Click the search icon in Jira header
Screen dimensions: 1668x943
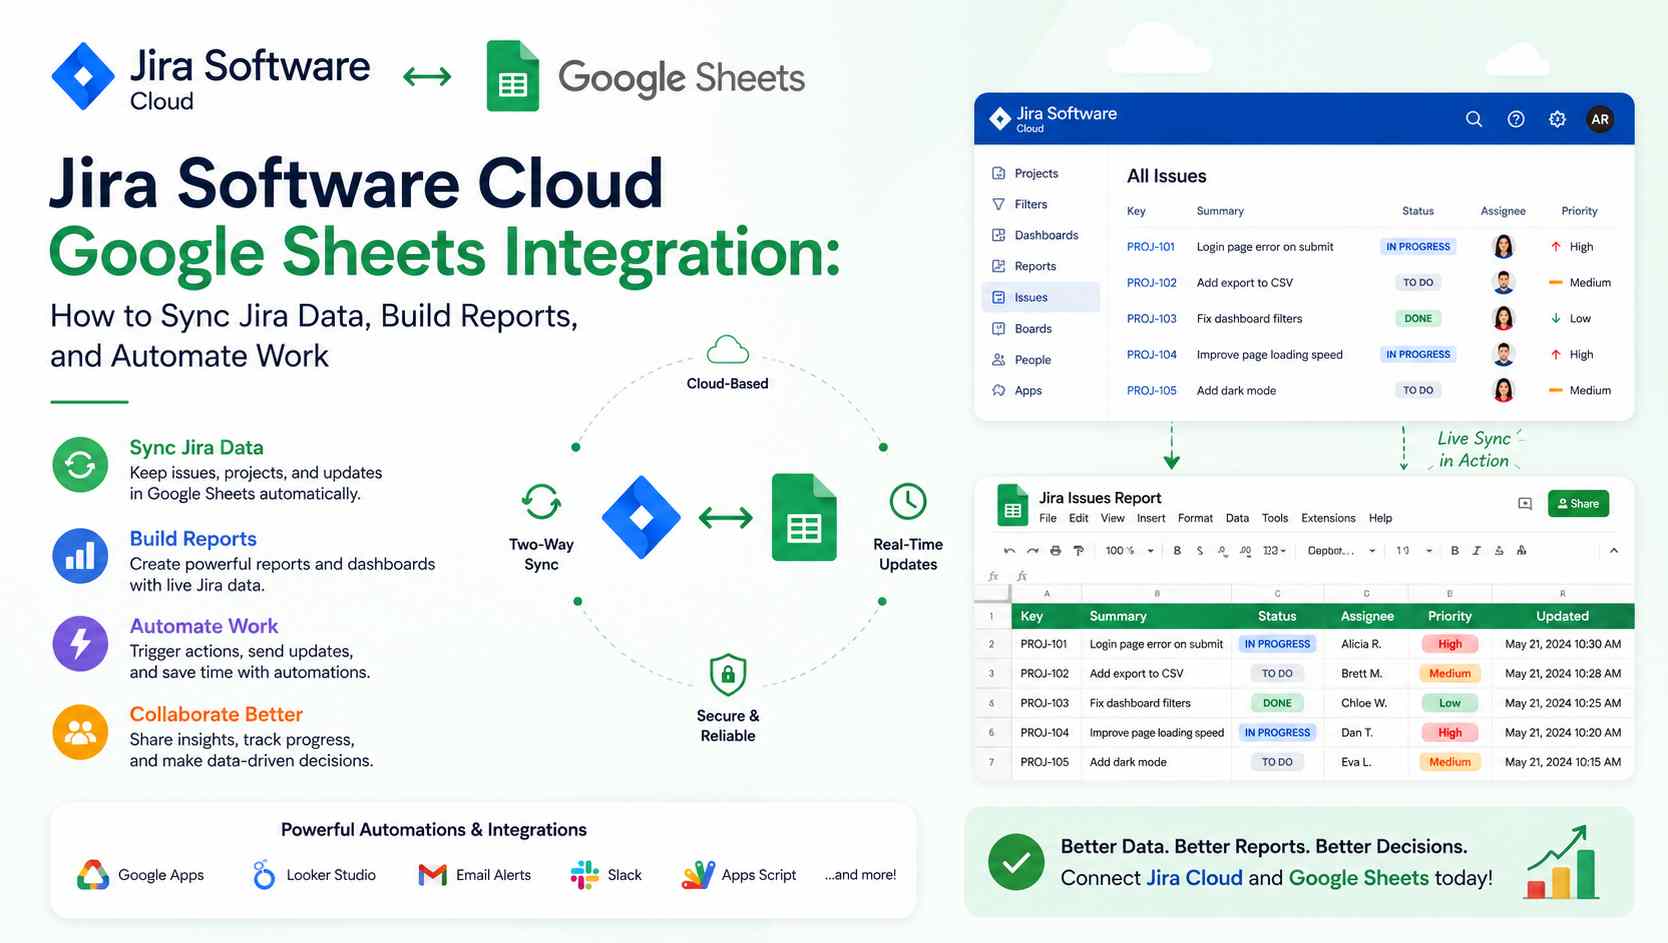pos(1474,119)
